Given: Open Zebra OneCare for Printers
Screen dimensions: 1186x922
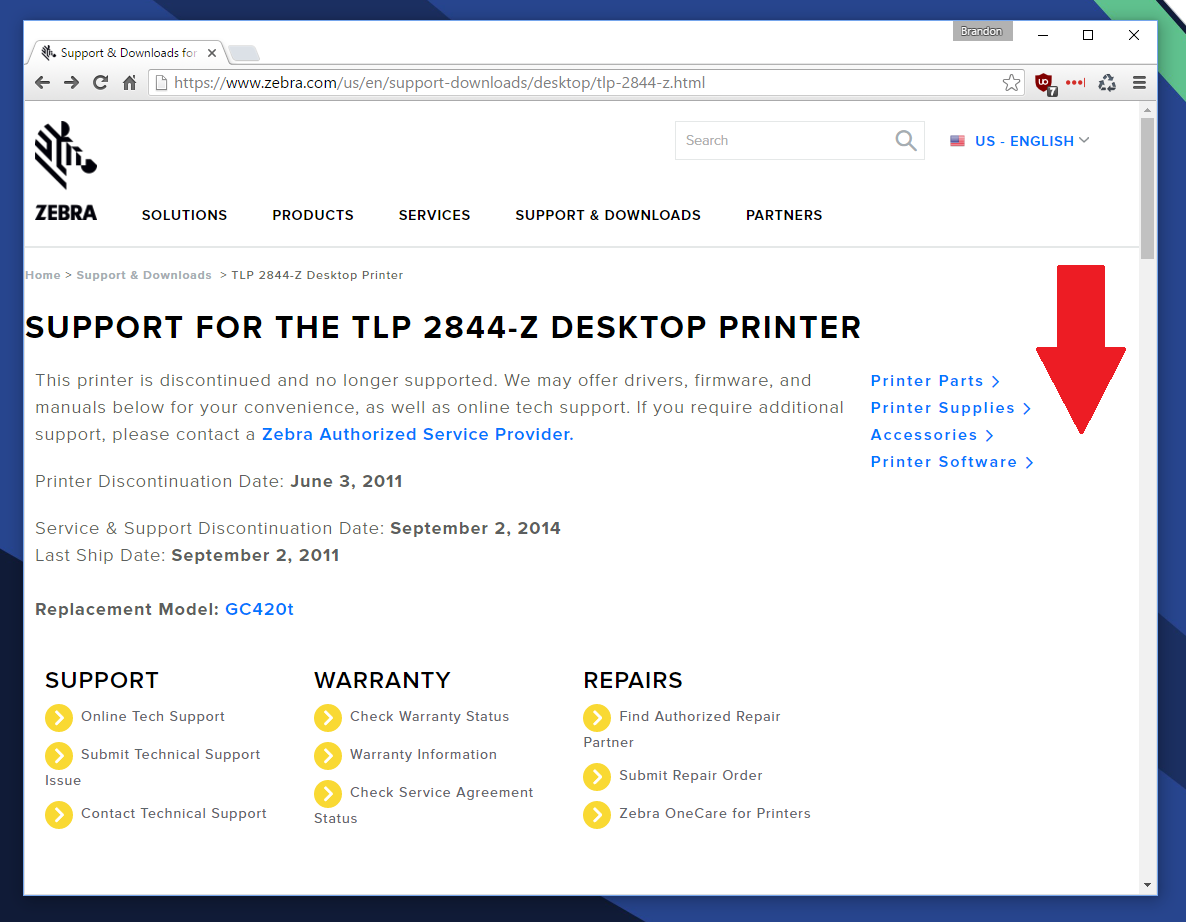Looking at the screenshot, I should point(715,813).
